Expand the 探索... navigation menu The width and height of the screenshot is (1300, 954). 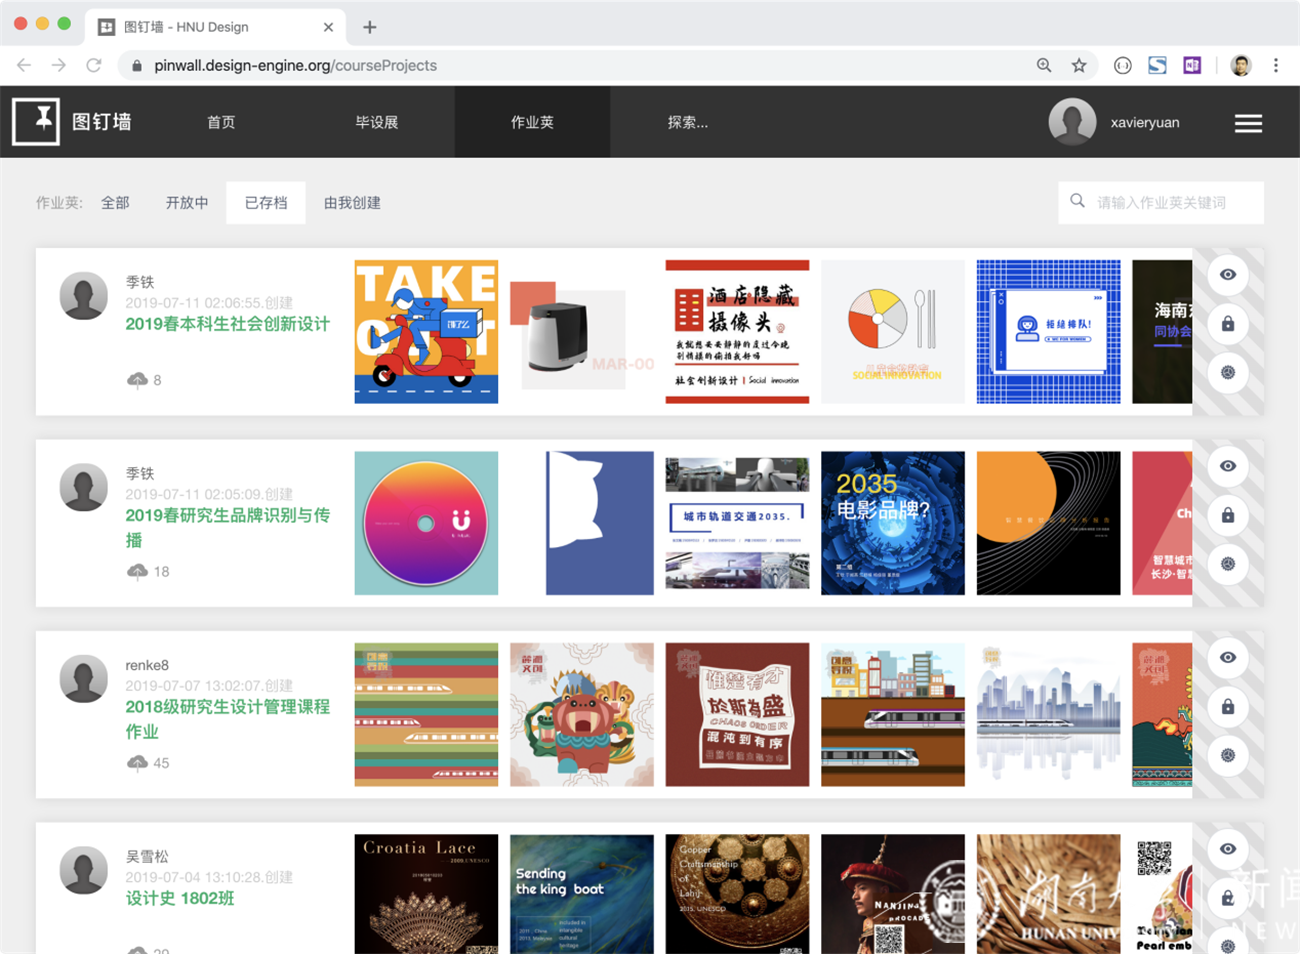(687, 123)
